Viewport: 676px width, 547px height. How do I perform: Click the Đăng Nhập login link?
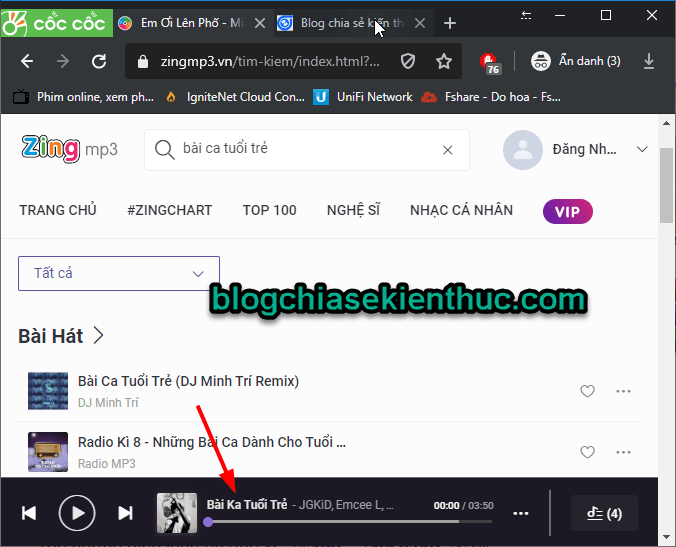click(x=585, y=150)
